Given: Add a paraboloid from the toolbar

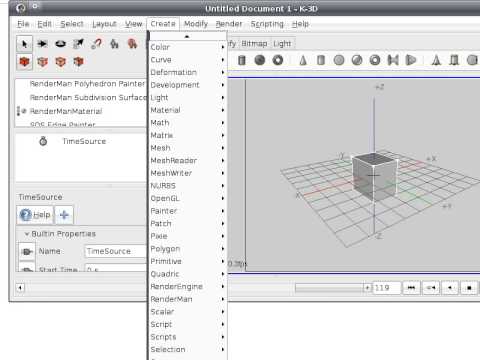Looking at the screenshot, I should 411,60.
